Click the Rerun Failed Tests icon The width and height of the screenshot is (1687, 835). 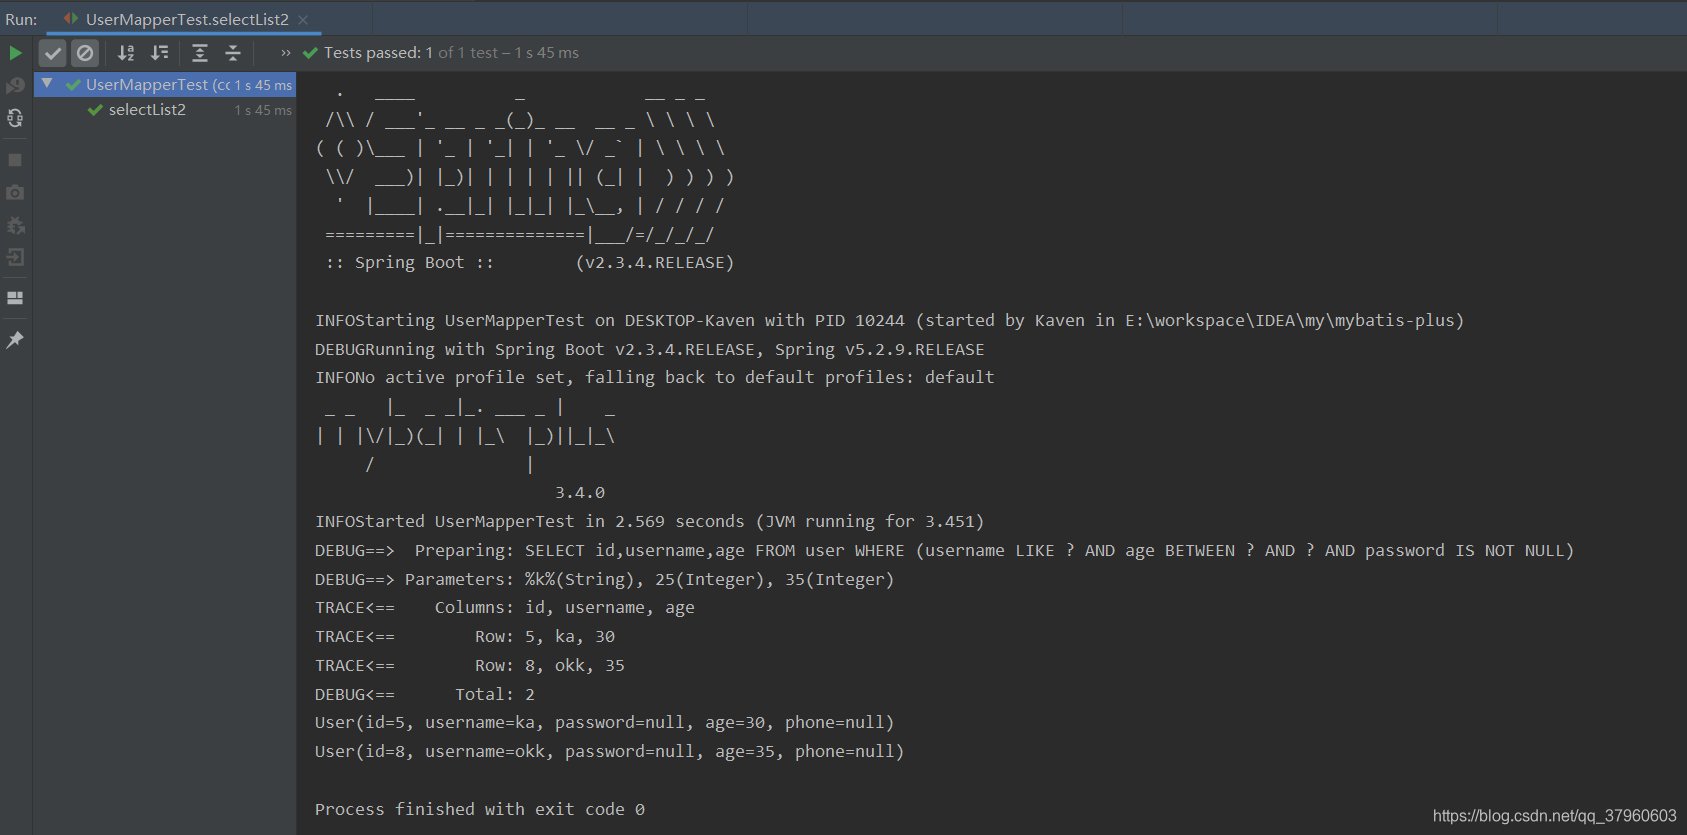(15, 86)
